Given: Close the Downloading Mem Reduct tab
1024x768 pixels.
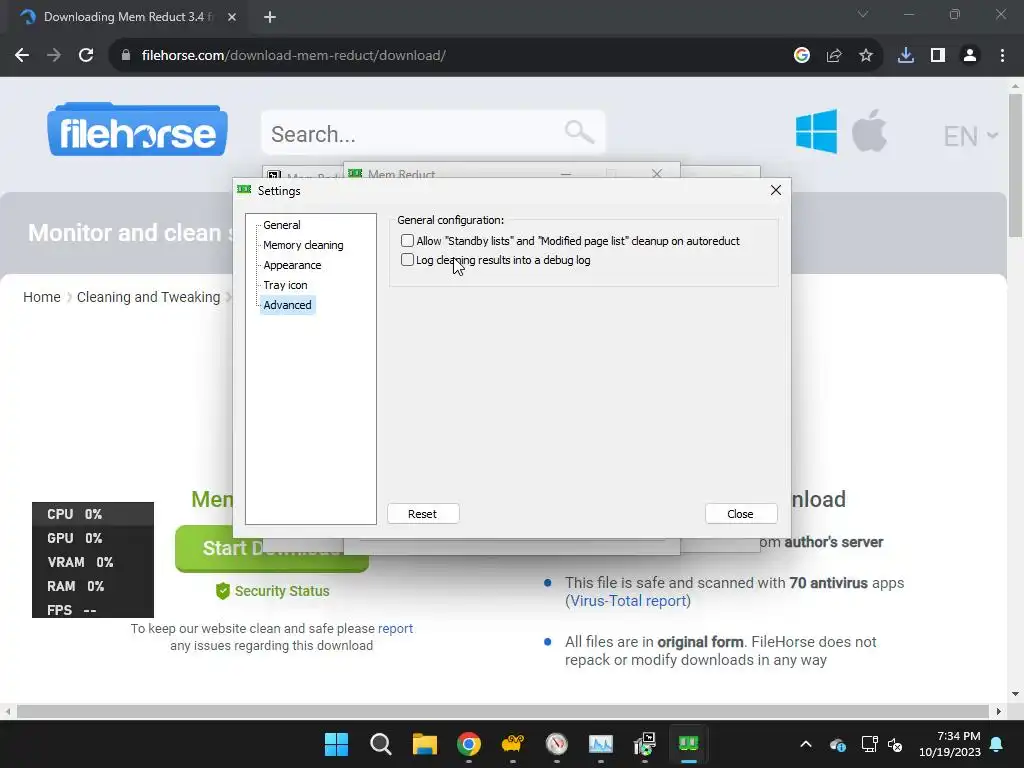Looking at the screenshot, I should pyautogui.click(x=232, y=17).
